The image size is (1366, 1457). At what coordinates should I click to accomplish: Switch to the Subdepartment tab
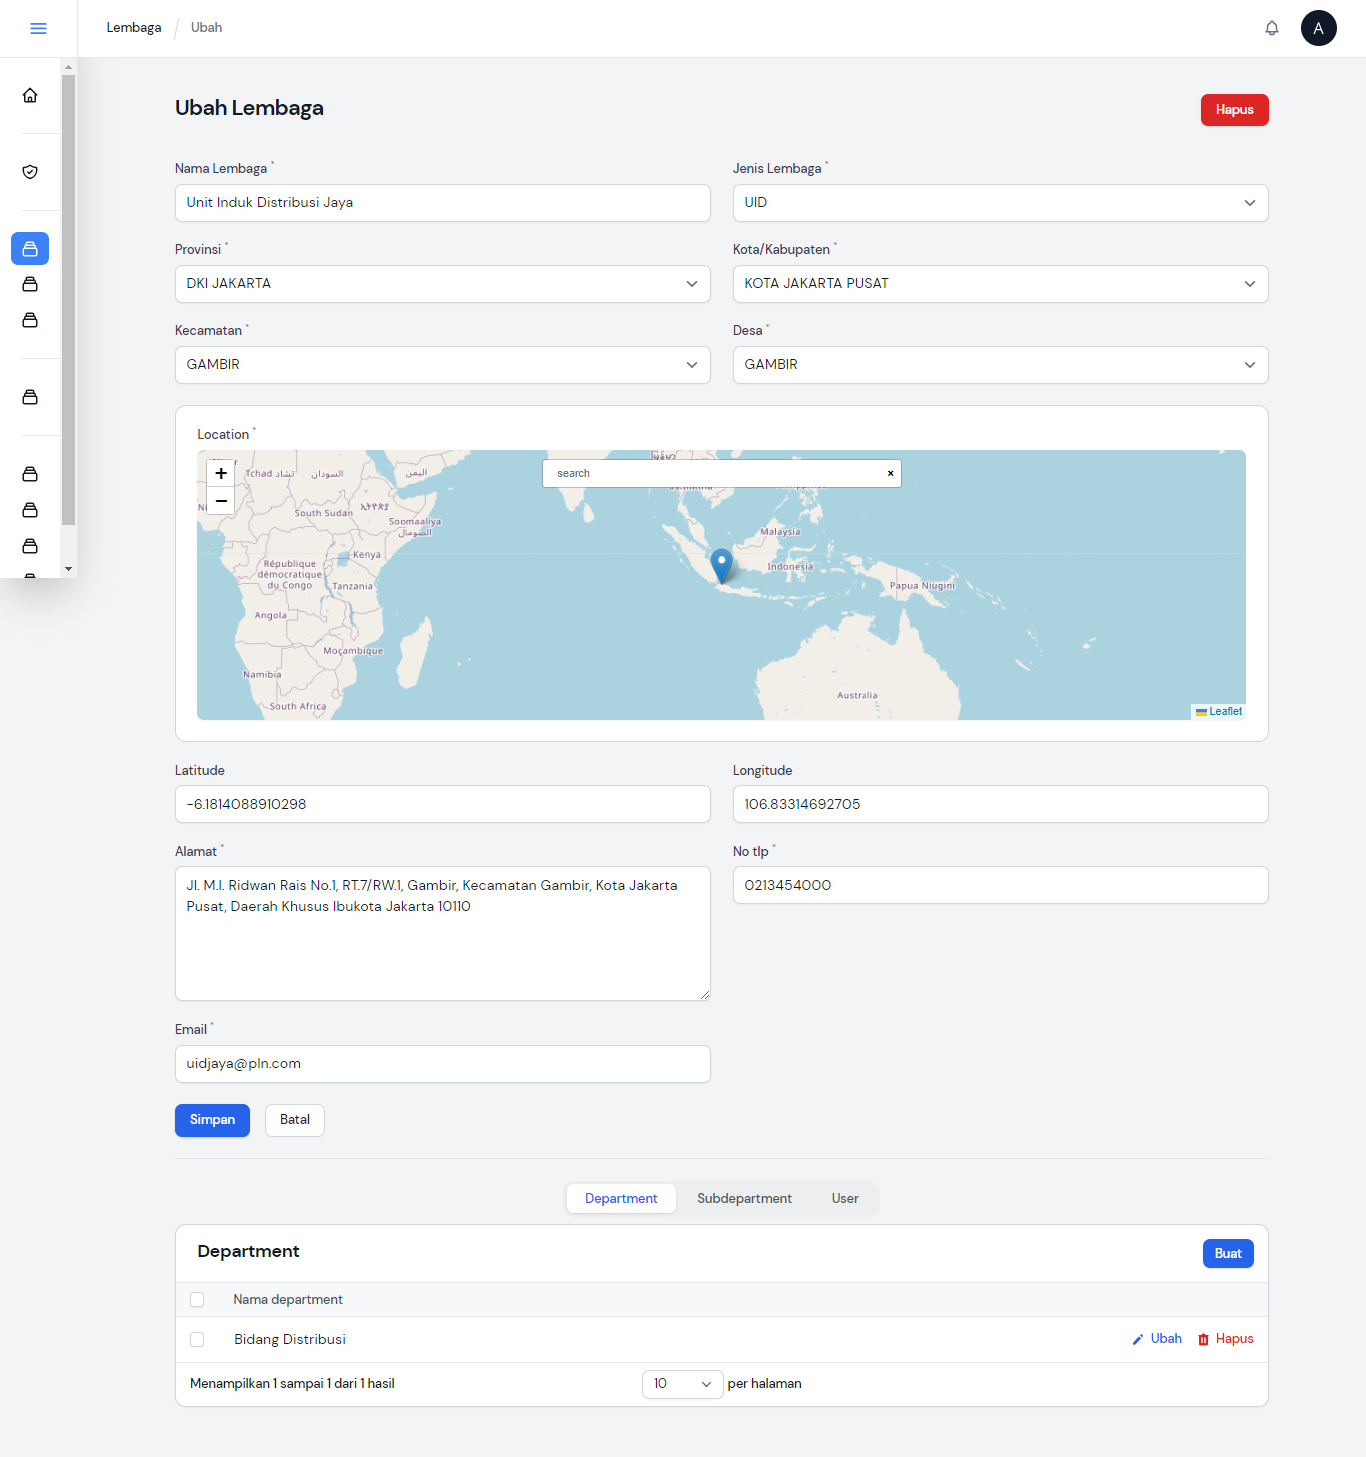[744, 1199]
